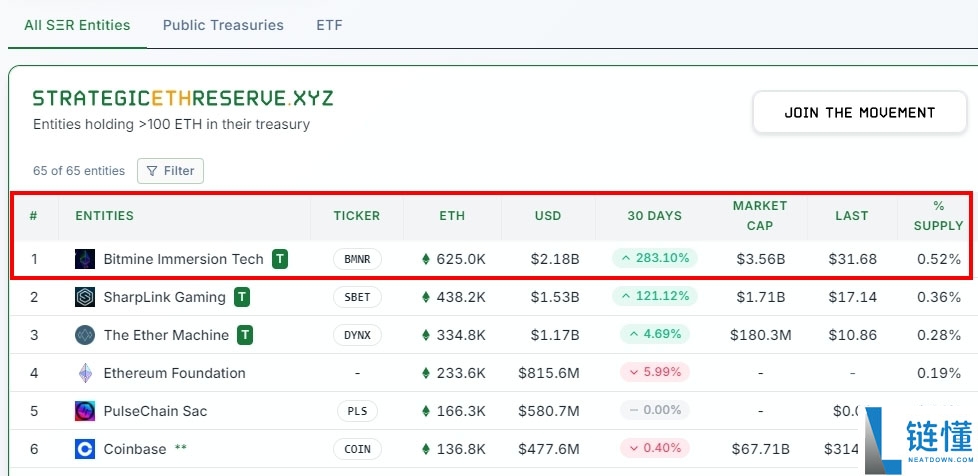Click the Ethereum Foundation diamond icon
Image resolution: width=978 pixels, height=476 pixels.
(x=85, y=373)
